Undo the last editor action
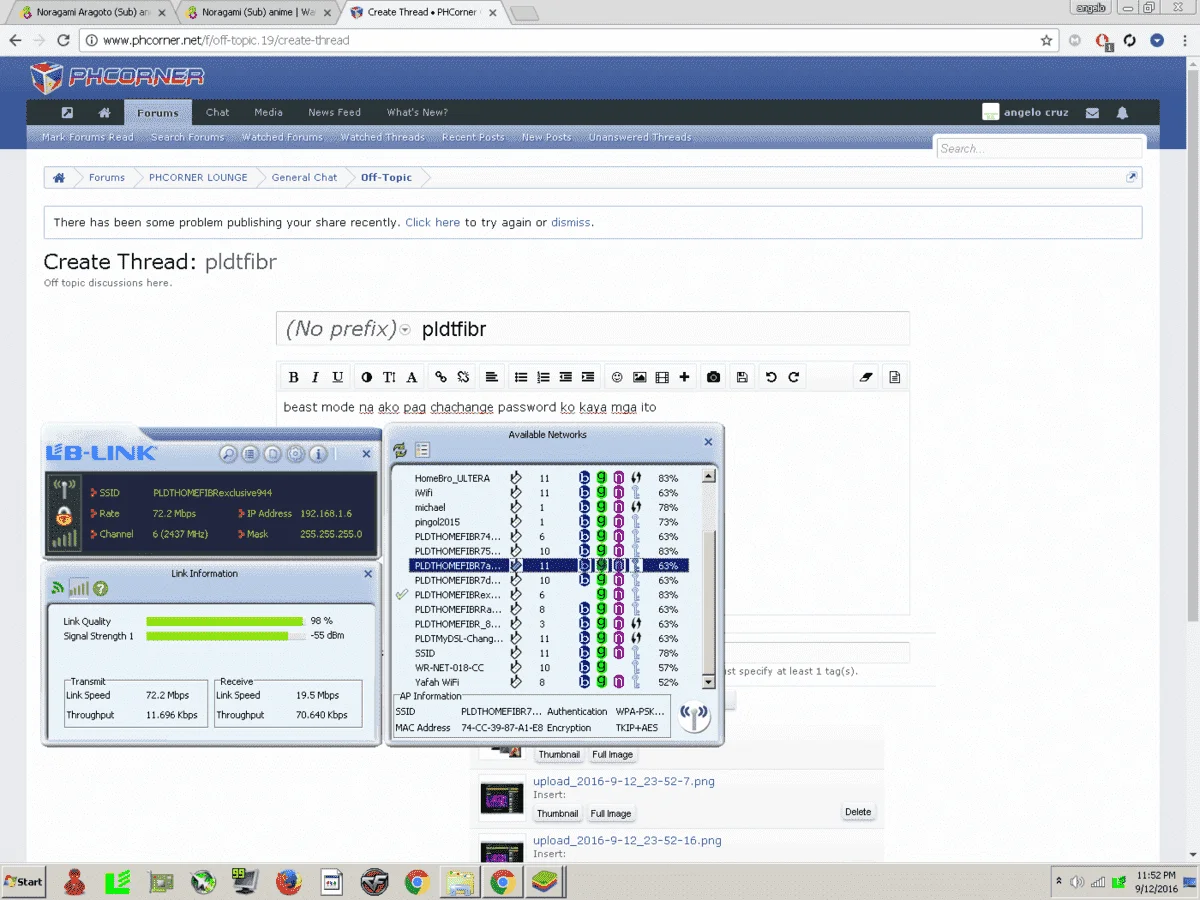This screenshot has height=900, width=1200. pyautogui.click(x=771, y=377)
